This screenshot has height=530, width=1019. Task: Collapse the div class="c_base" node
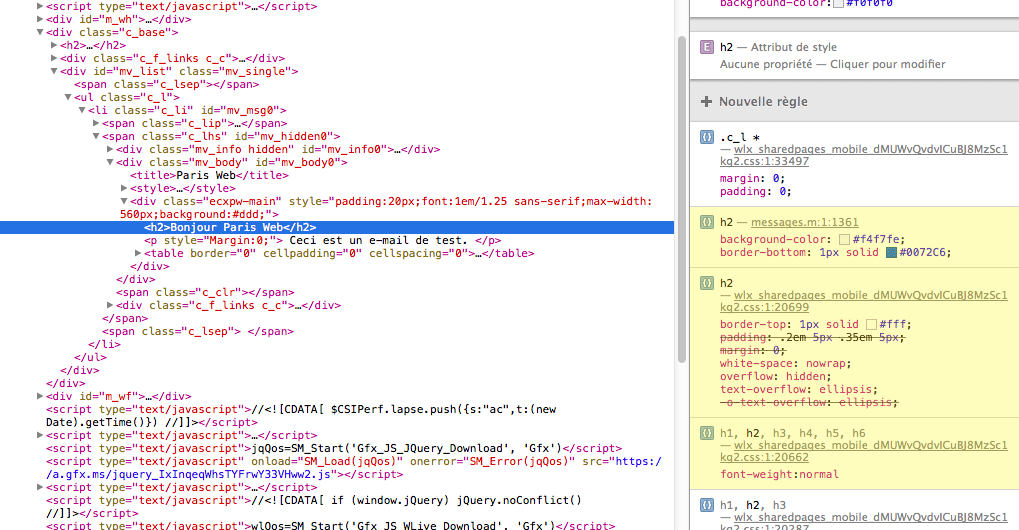(40, 32)
